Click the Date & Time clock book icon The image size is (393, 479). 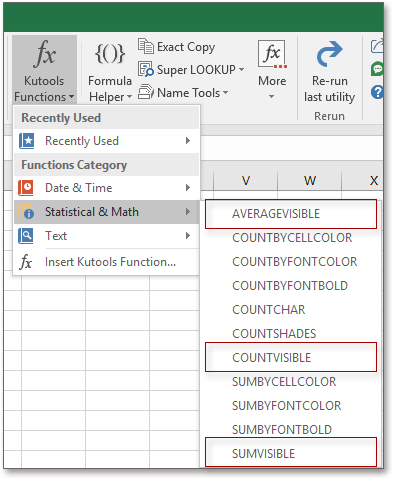[26, 188]
